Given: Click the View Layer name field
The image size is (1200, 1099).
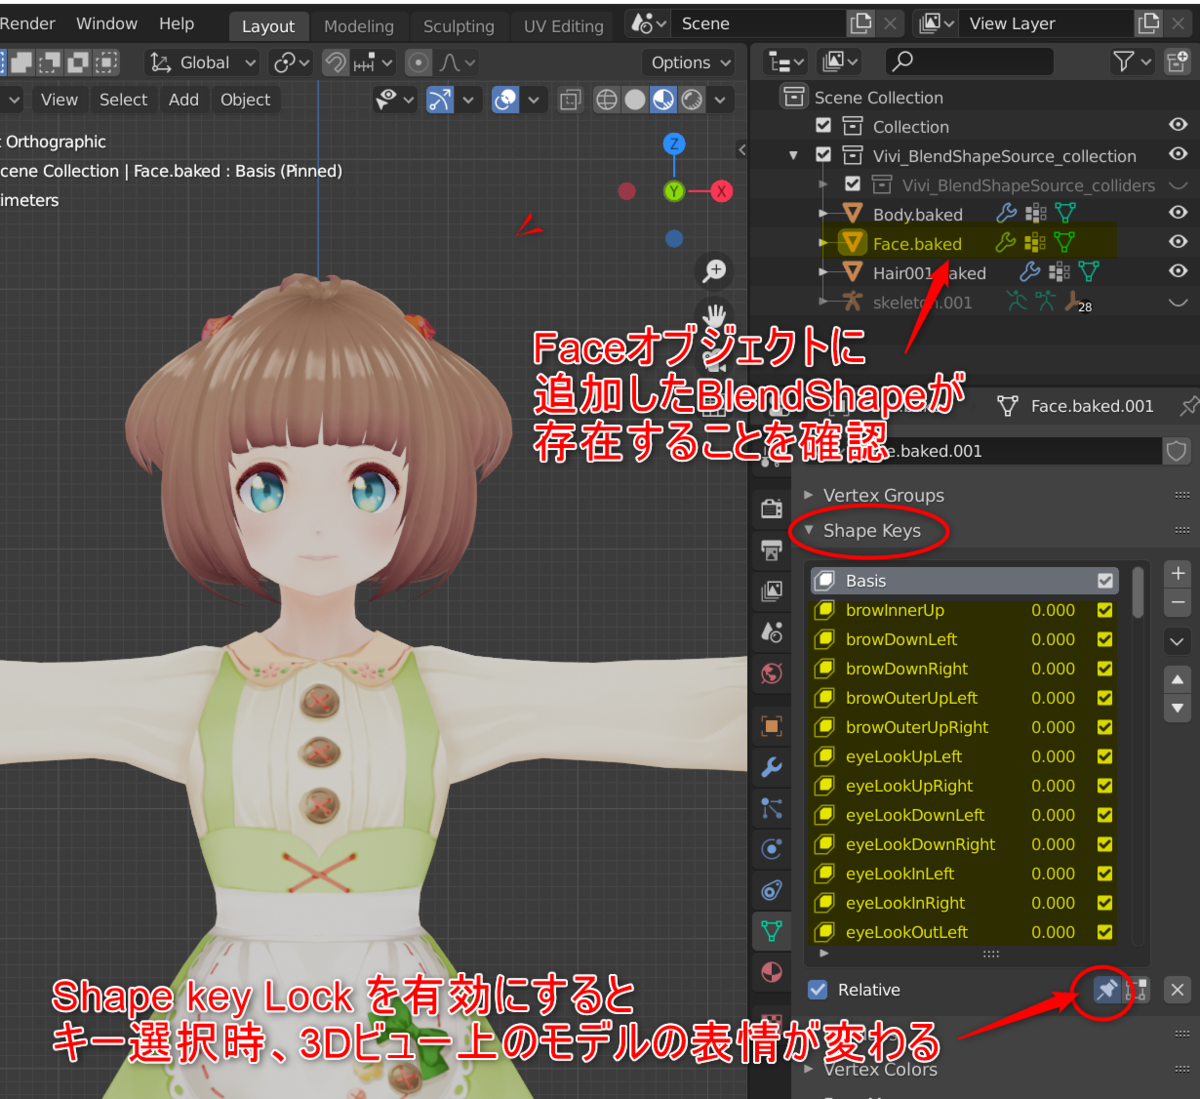Looking at the screenshot, I should click(x=1046, y=24).
